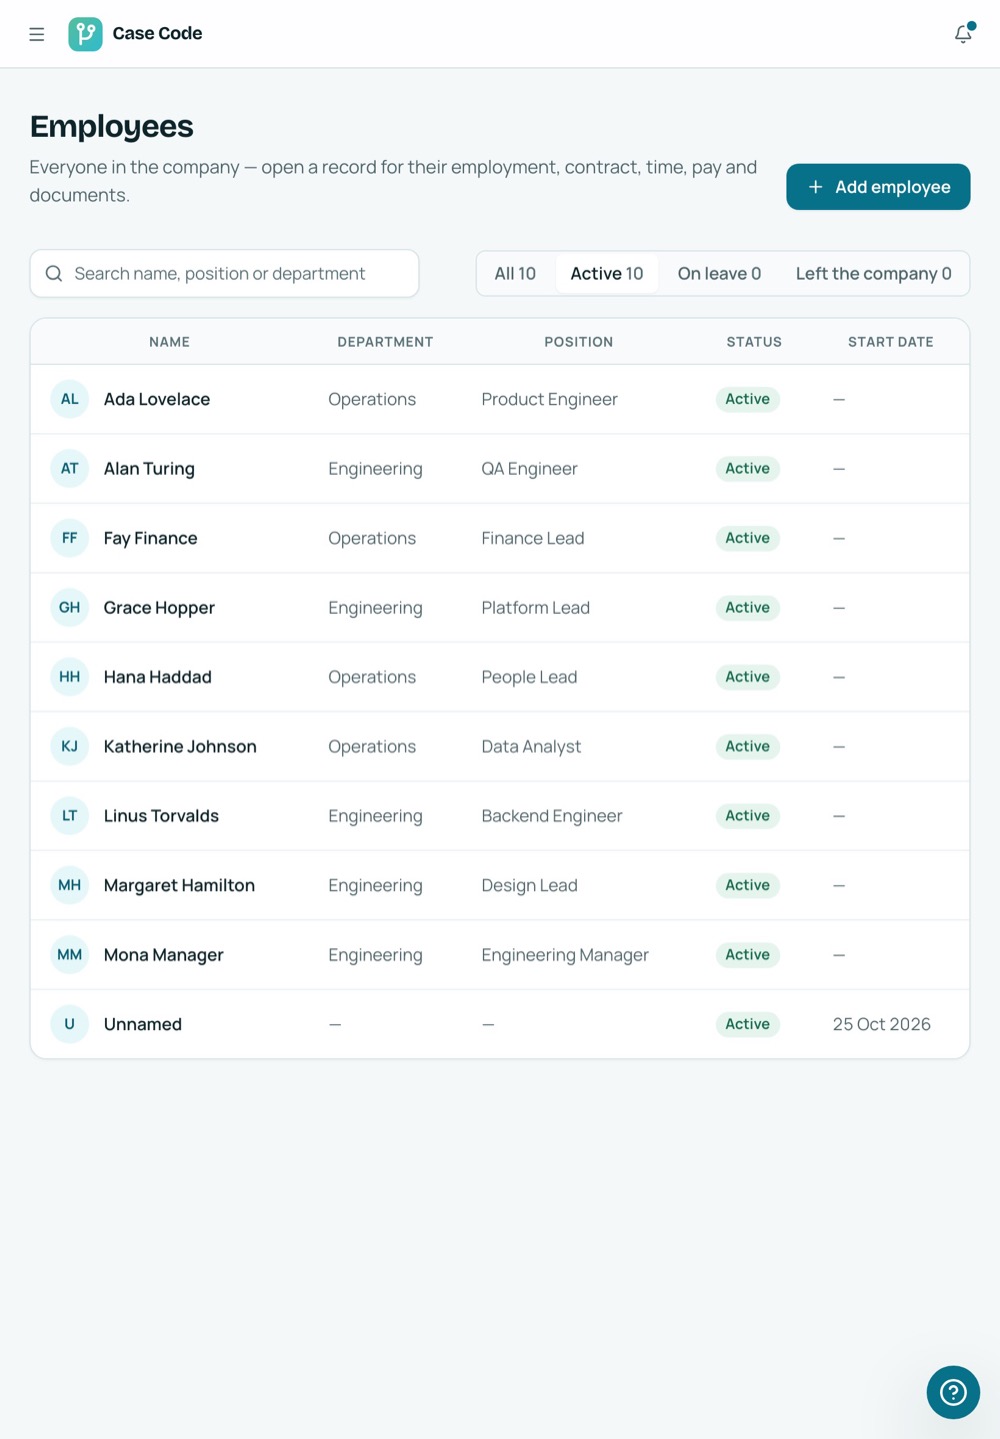Open Ada Lovelace's employee record
The height and width of the screenshot is (1439, 1000).
click(x=500, y=399)
